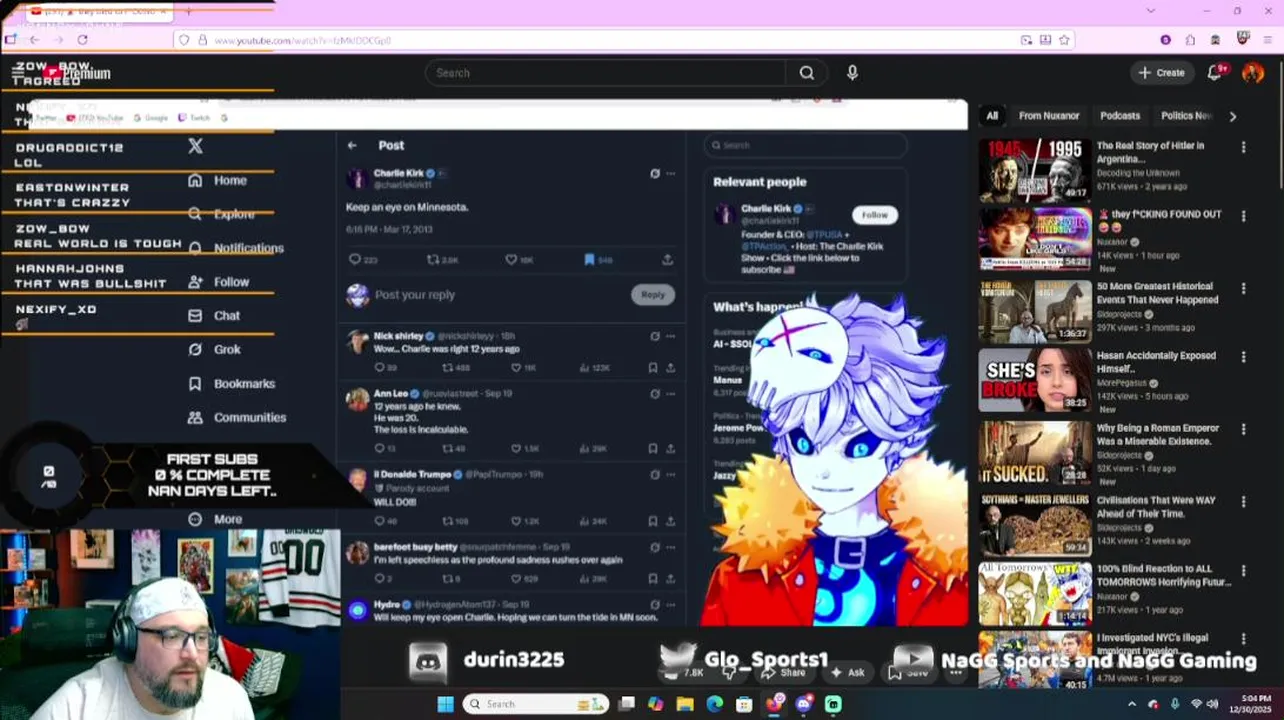Open Bookmarks in the X sidebar

click(x=230, y=383)
